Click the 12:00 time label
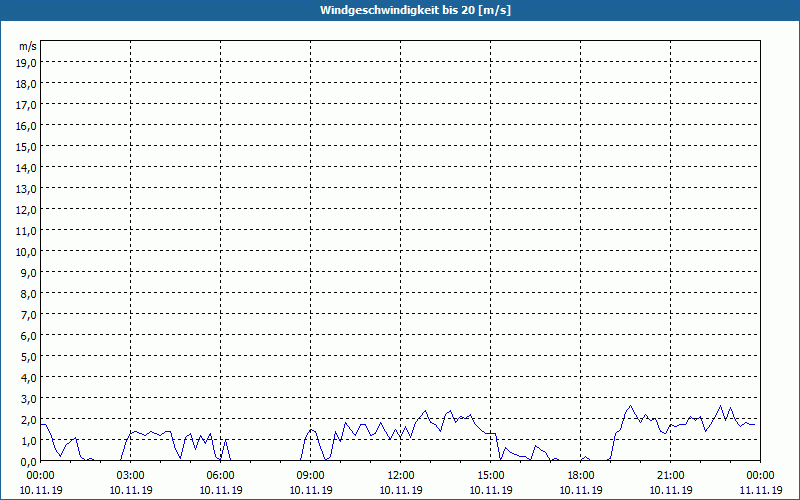The height and width of the screenshot is (500, 800). [x=401, y=476]
